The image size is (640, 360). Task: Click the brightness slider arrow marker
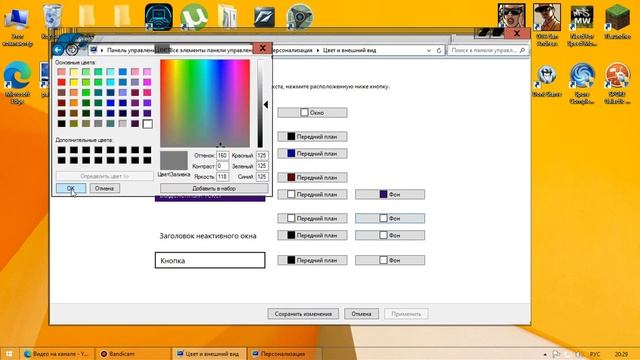click(x=266, y=105)
